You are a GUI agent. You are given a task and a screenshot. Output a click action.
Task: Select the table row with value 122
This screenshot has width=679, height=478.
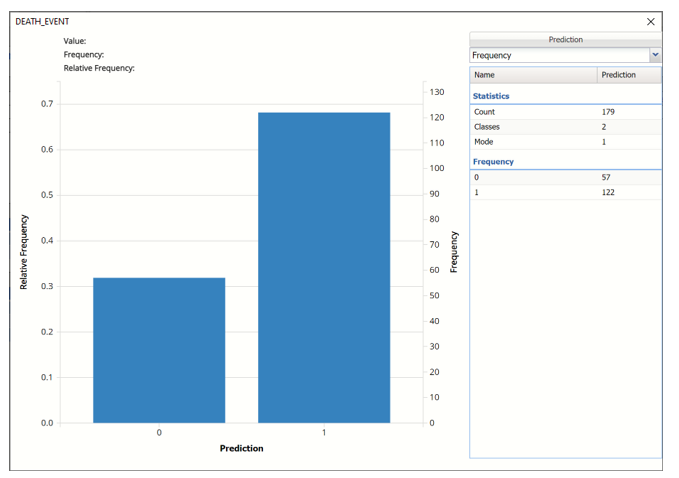(565, 192)
